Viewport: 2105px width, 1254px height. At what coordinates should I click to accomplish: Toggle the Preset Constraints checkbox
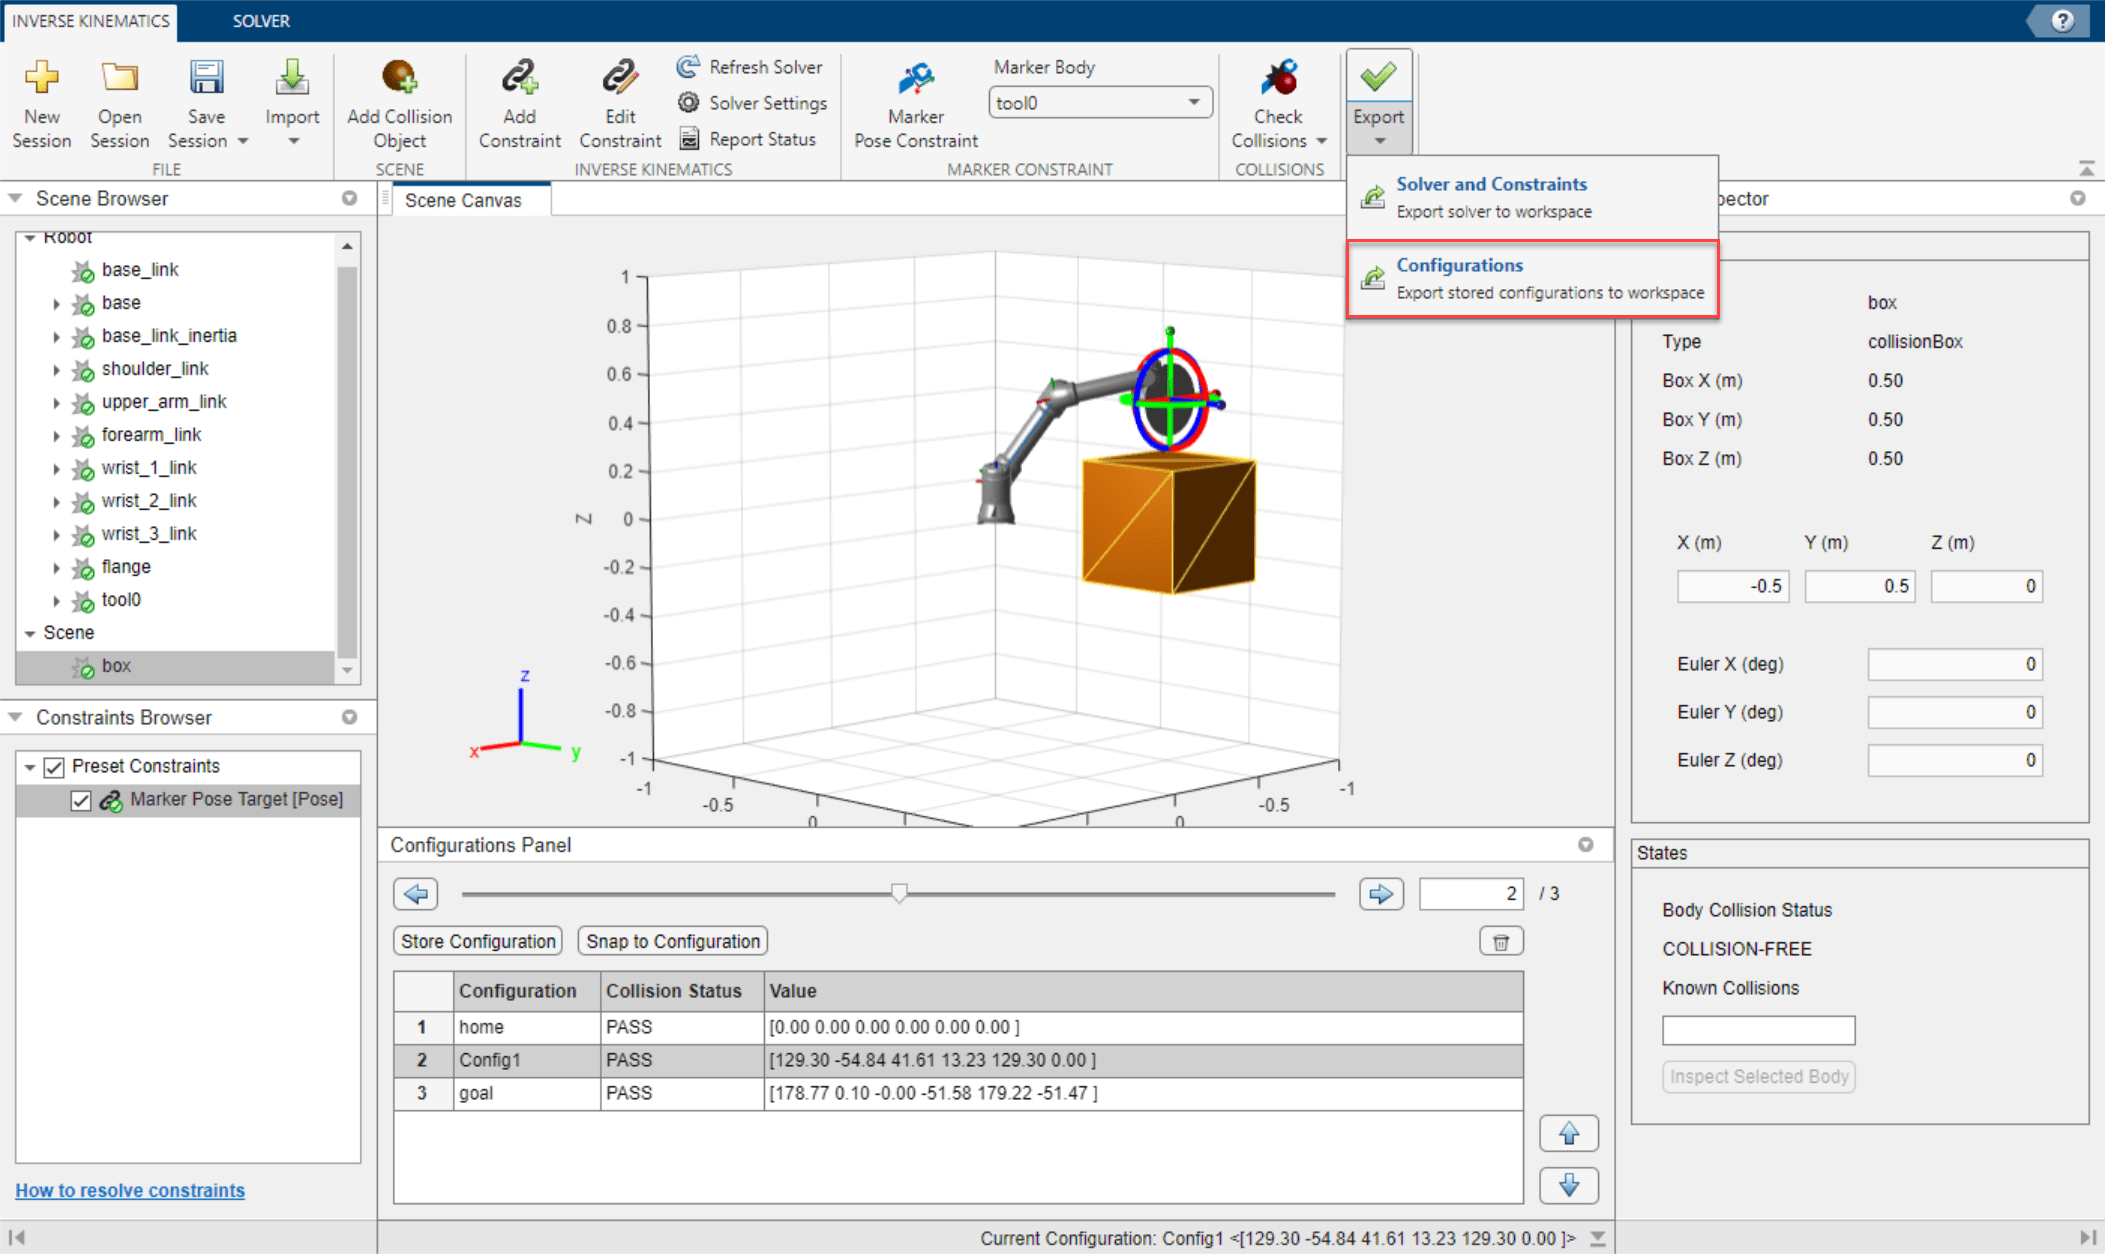54,767
